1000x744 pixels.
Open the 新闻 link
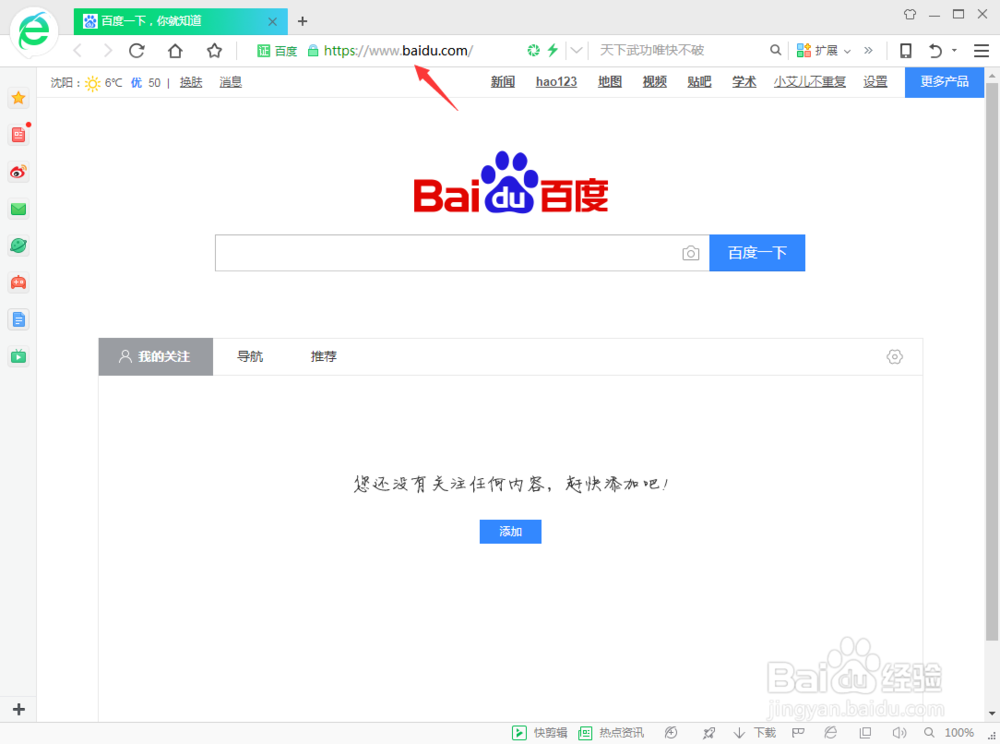[x=503, y=82]
